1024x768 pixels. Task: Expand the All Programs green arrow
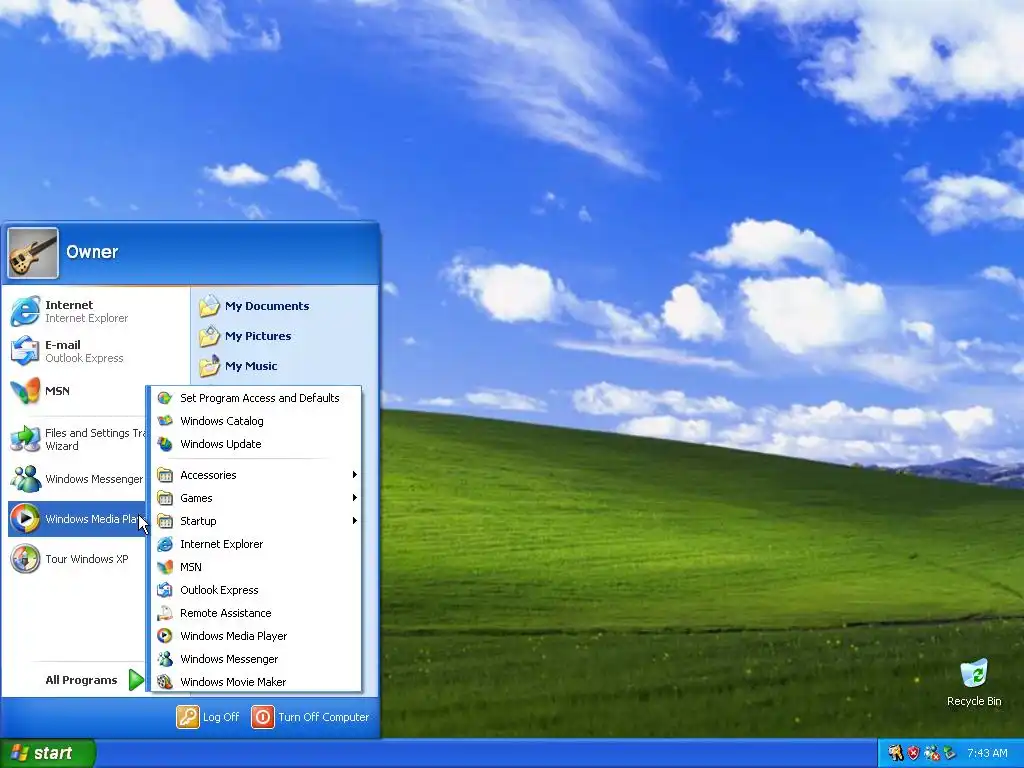coord(136,680)
